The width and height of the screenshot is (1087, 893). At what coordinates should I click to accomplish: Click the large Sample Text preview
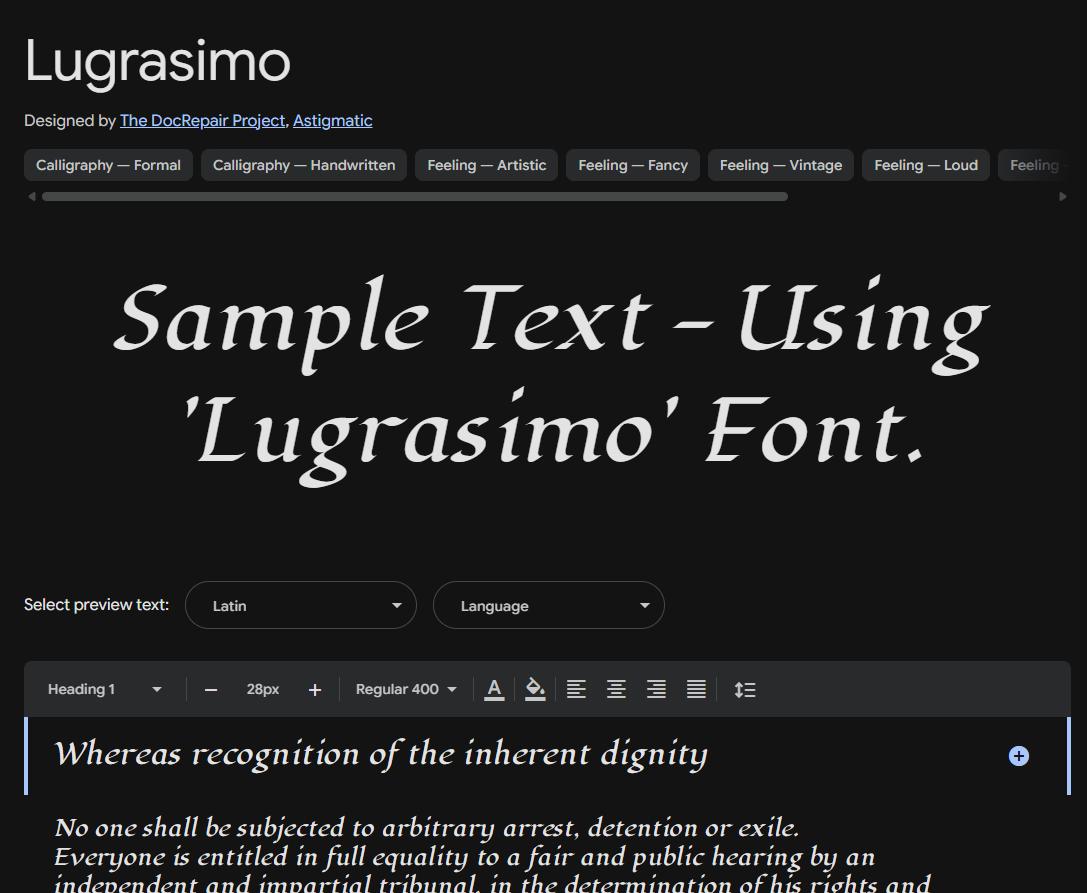(x=552, y=380)
